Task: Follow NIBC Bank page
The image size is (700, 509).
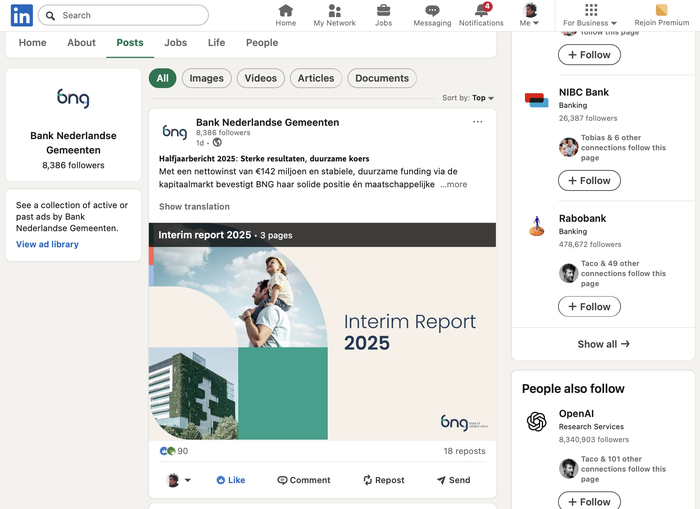Action: coord(589,181)
